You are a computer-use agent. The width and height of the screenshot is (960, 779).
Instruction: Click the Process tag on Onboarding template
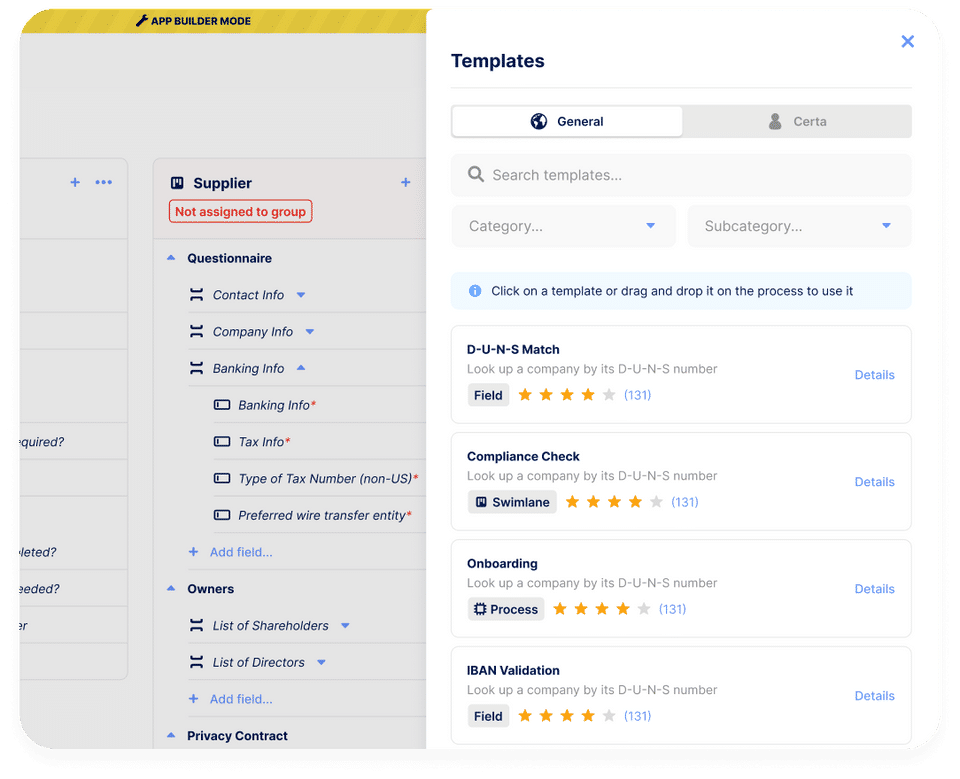(506, 609)
